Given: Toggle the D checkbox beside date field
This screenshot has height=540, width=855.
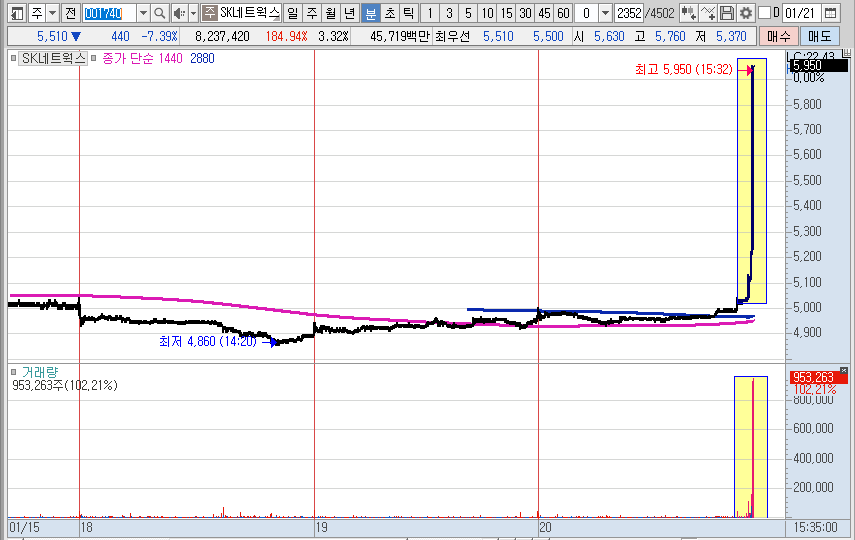Looking at the screenshot, I should click(x=765, y=13).
